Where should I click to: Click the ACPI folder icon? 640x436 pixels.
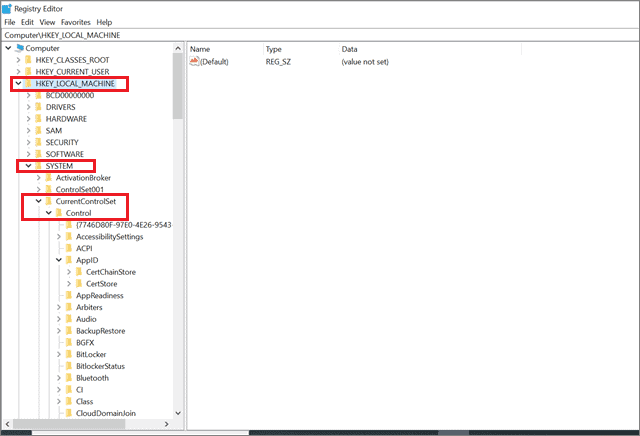69,248
